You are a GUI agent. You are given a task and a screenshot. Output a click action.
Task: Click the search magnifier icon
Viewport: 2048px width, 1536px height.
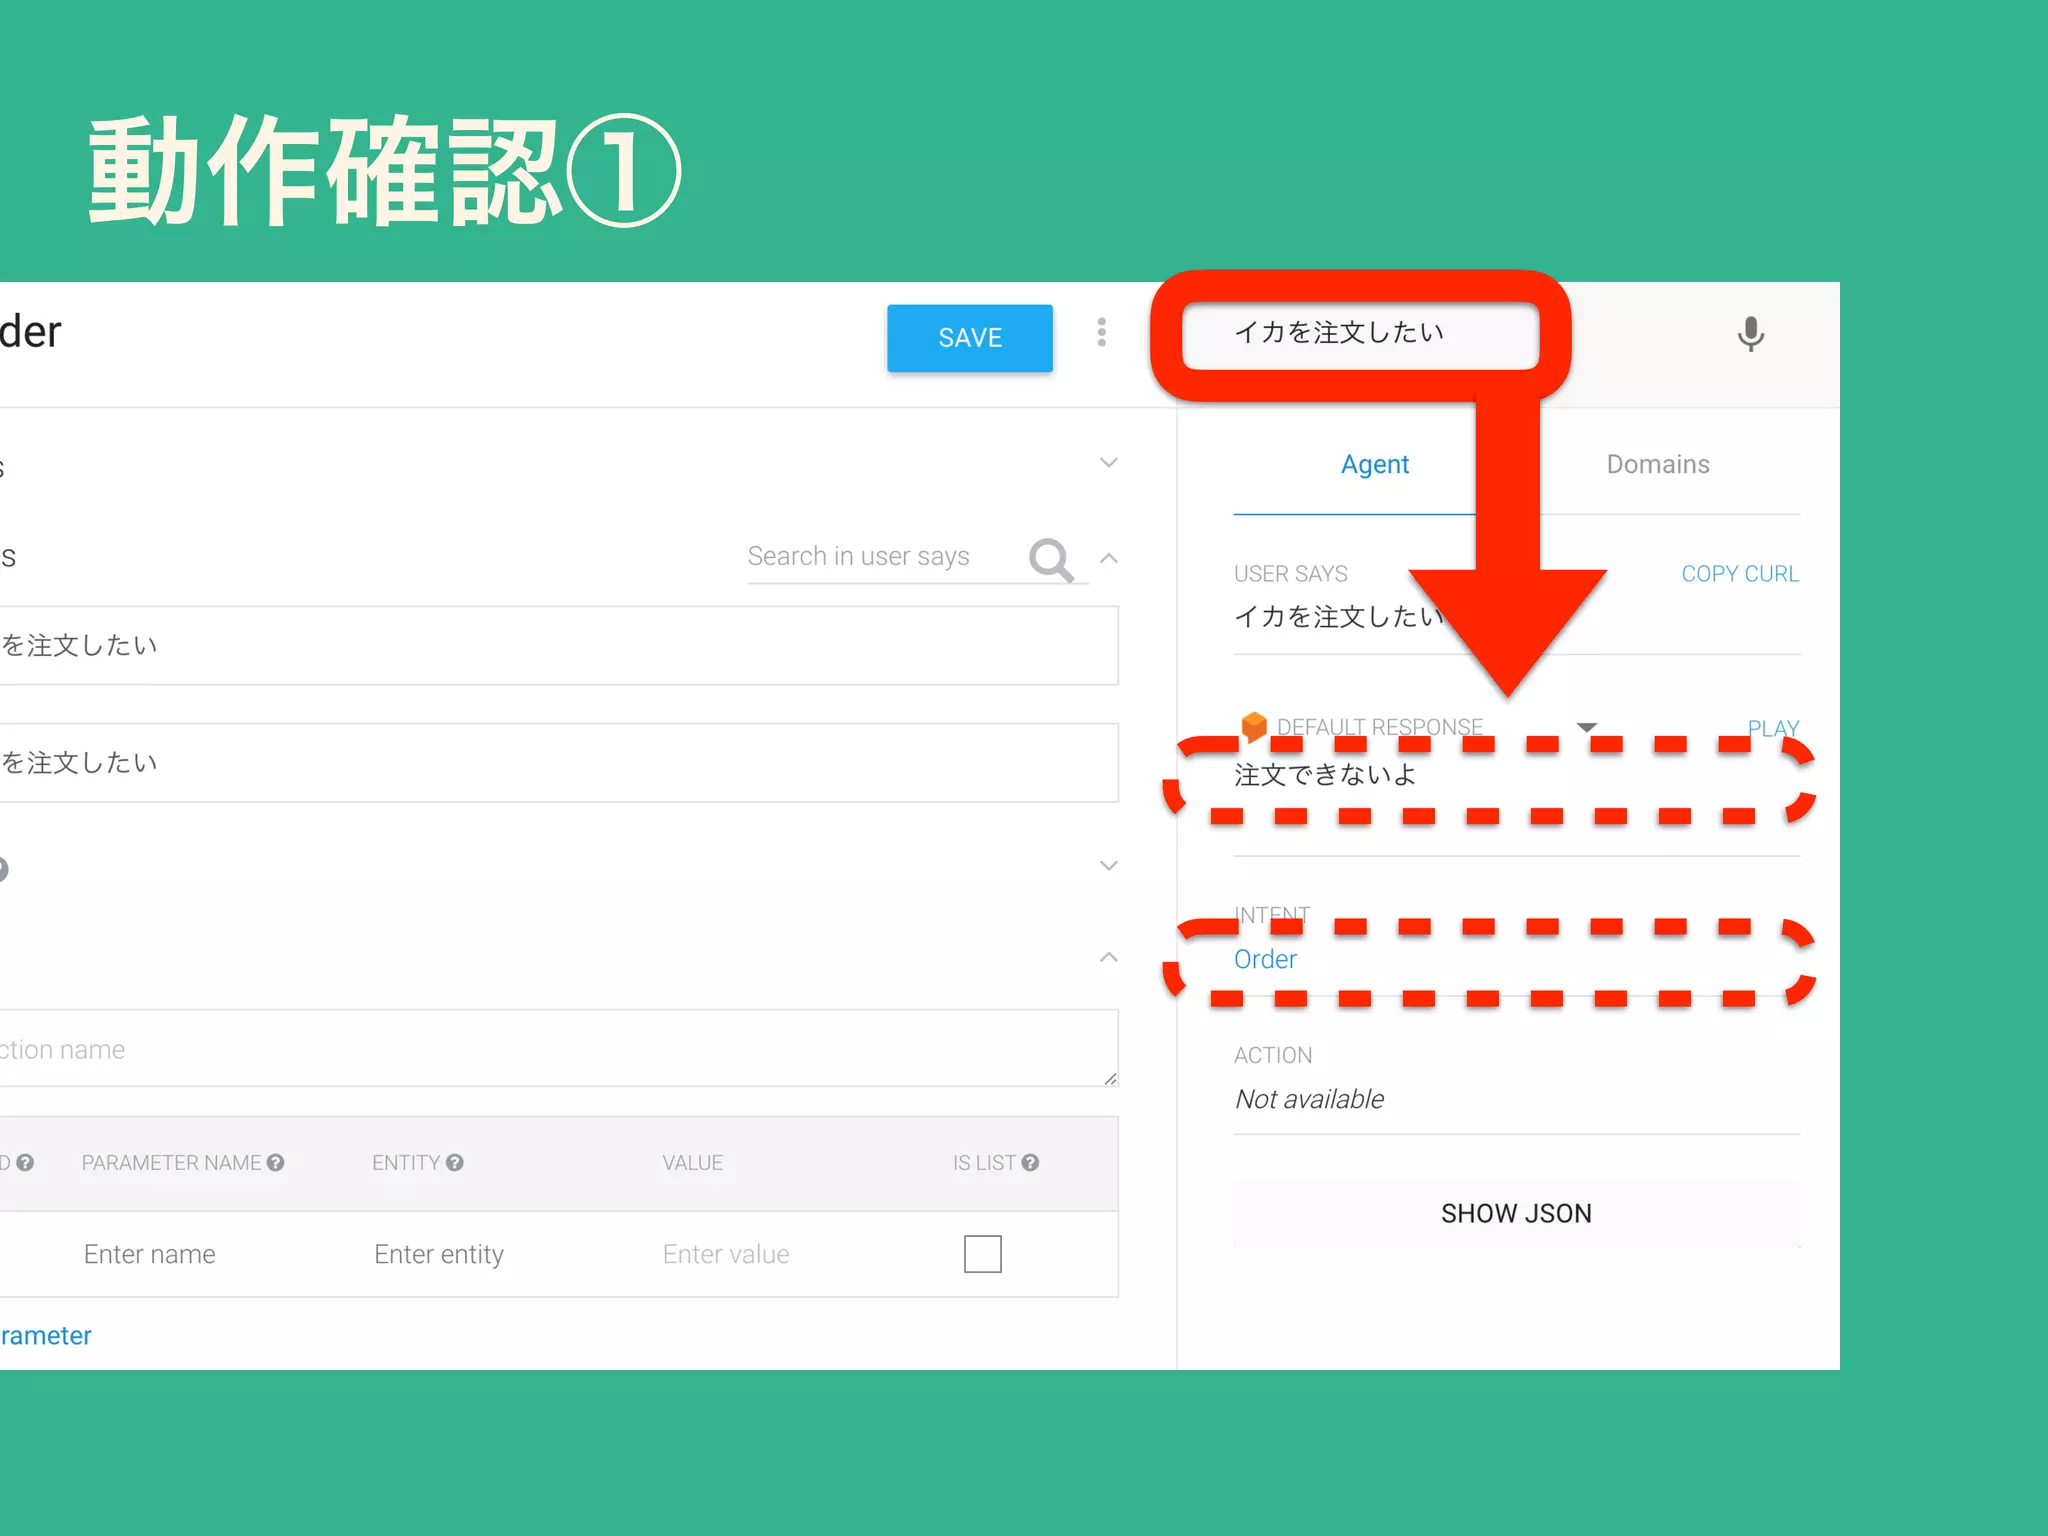point(1051,559)
